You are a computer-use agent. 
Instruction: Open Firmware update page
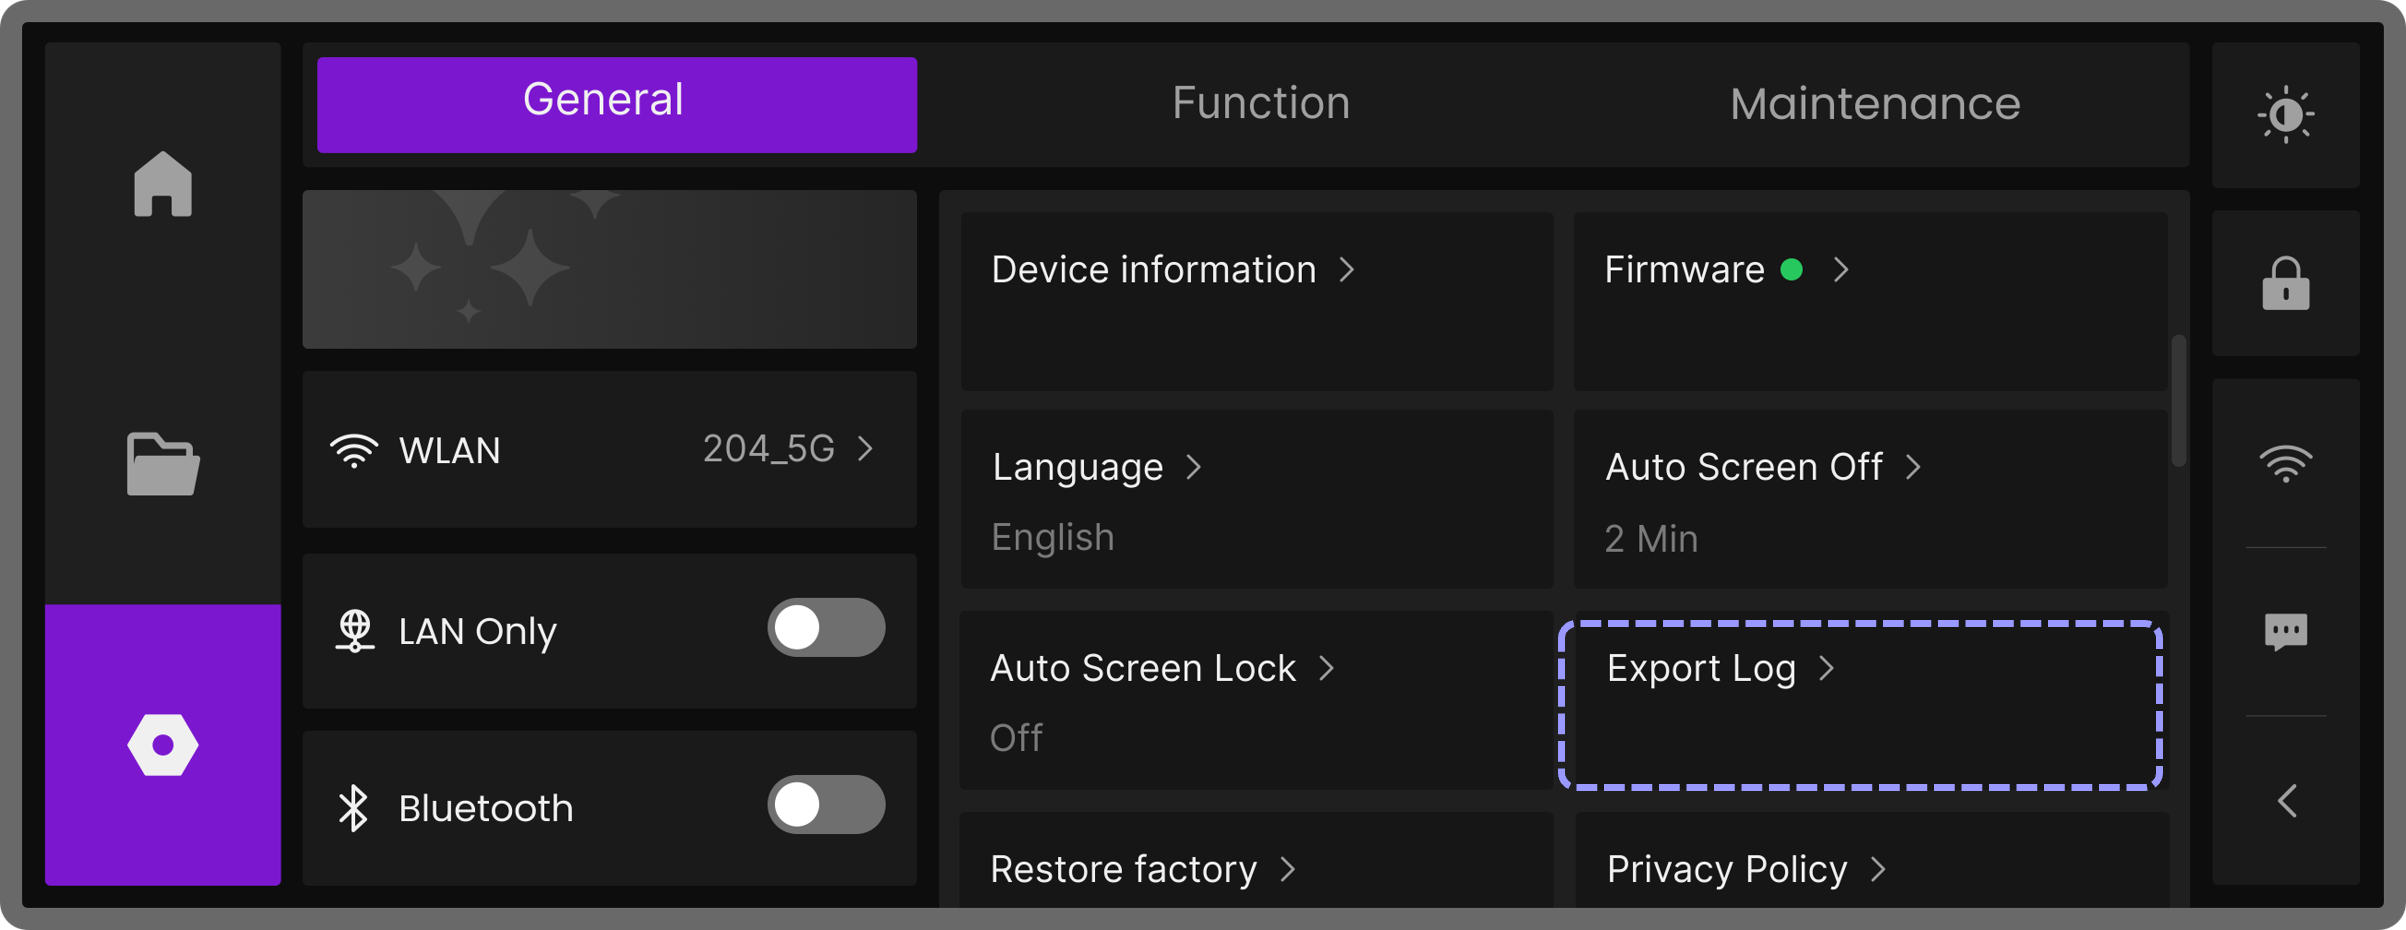tap(1869, 300)
